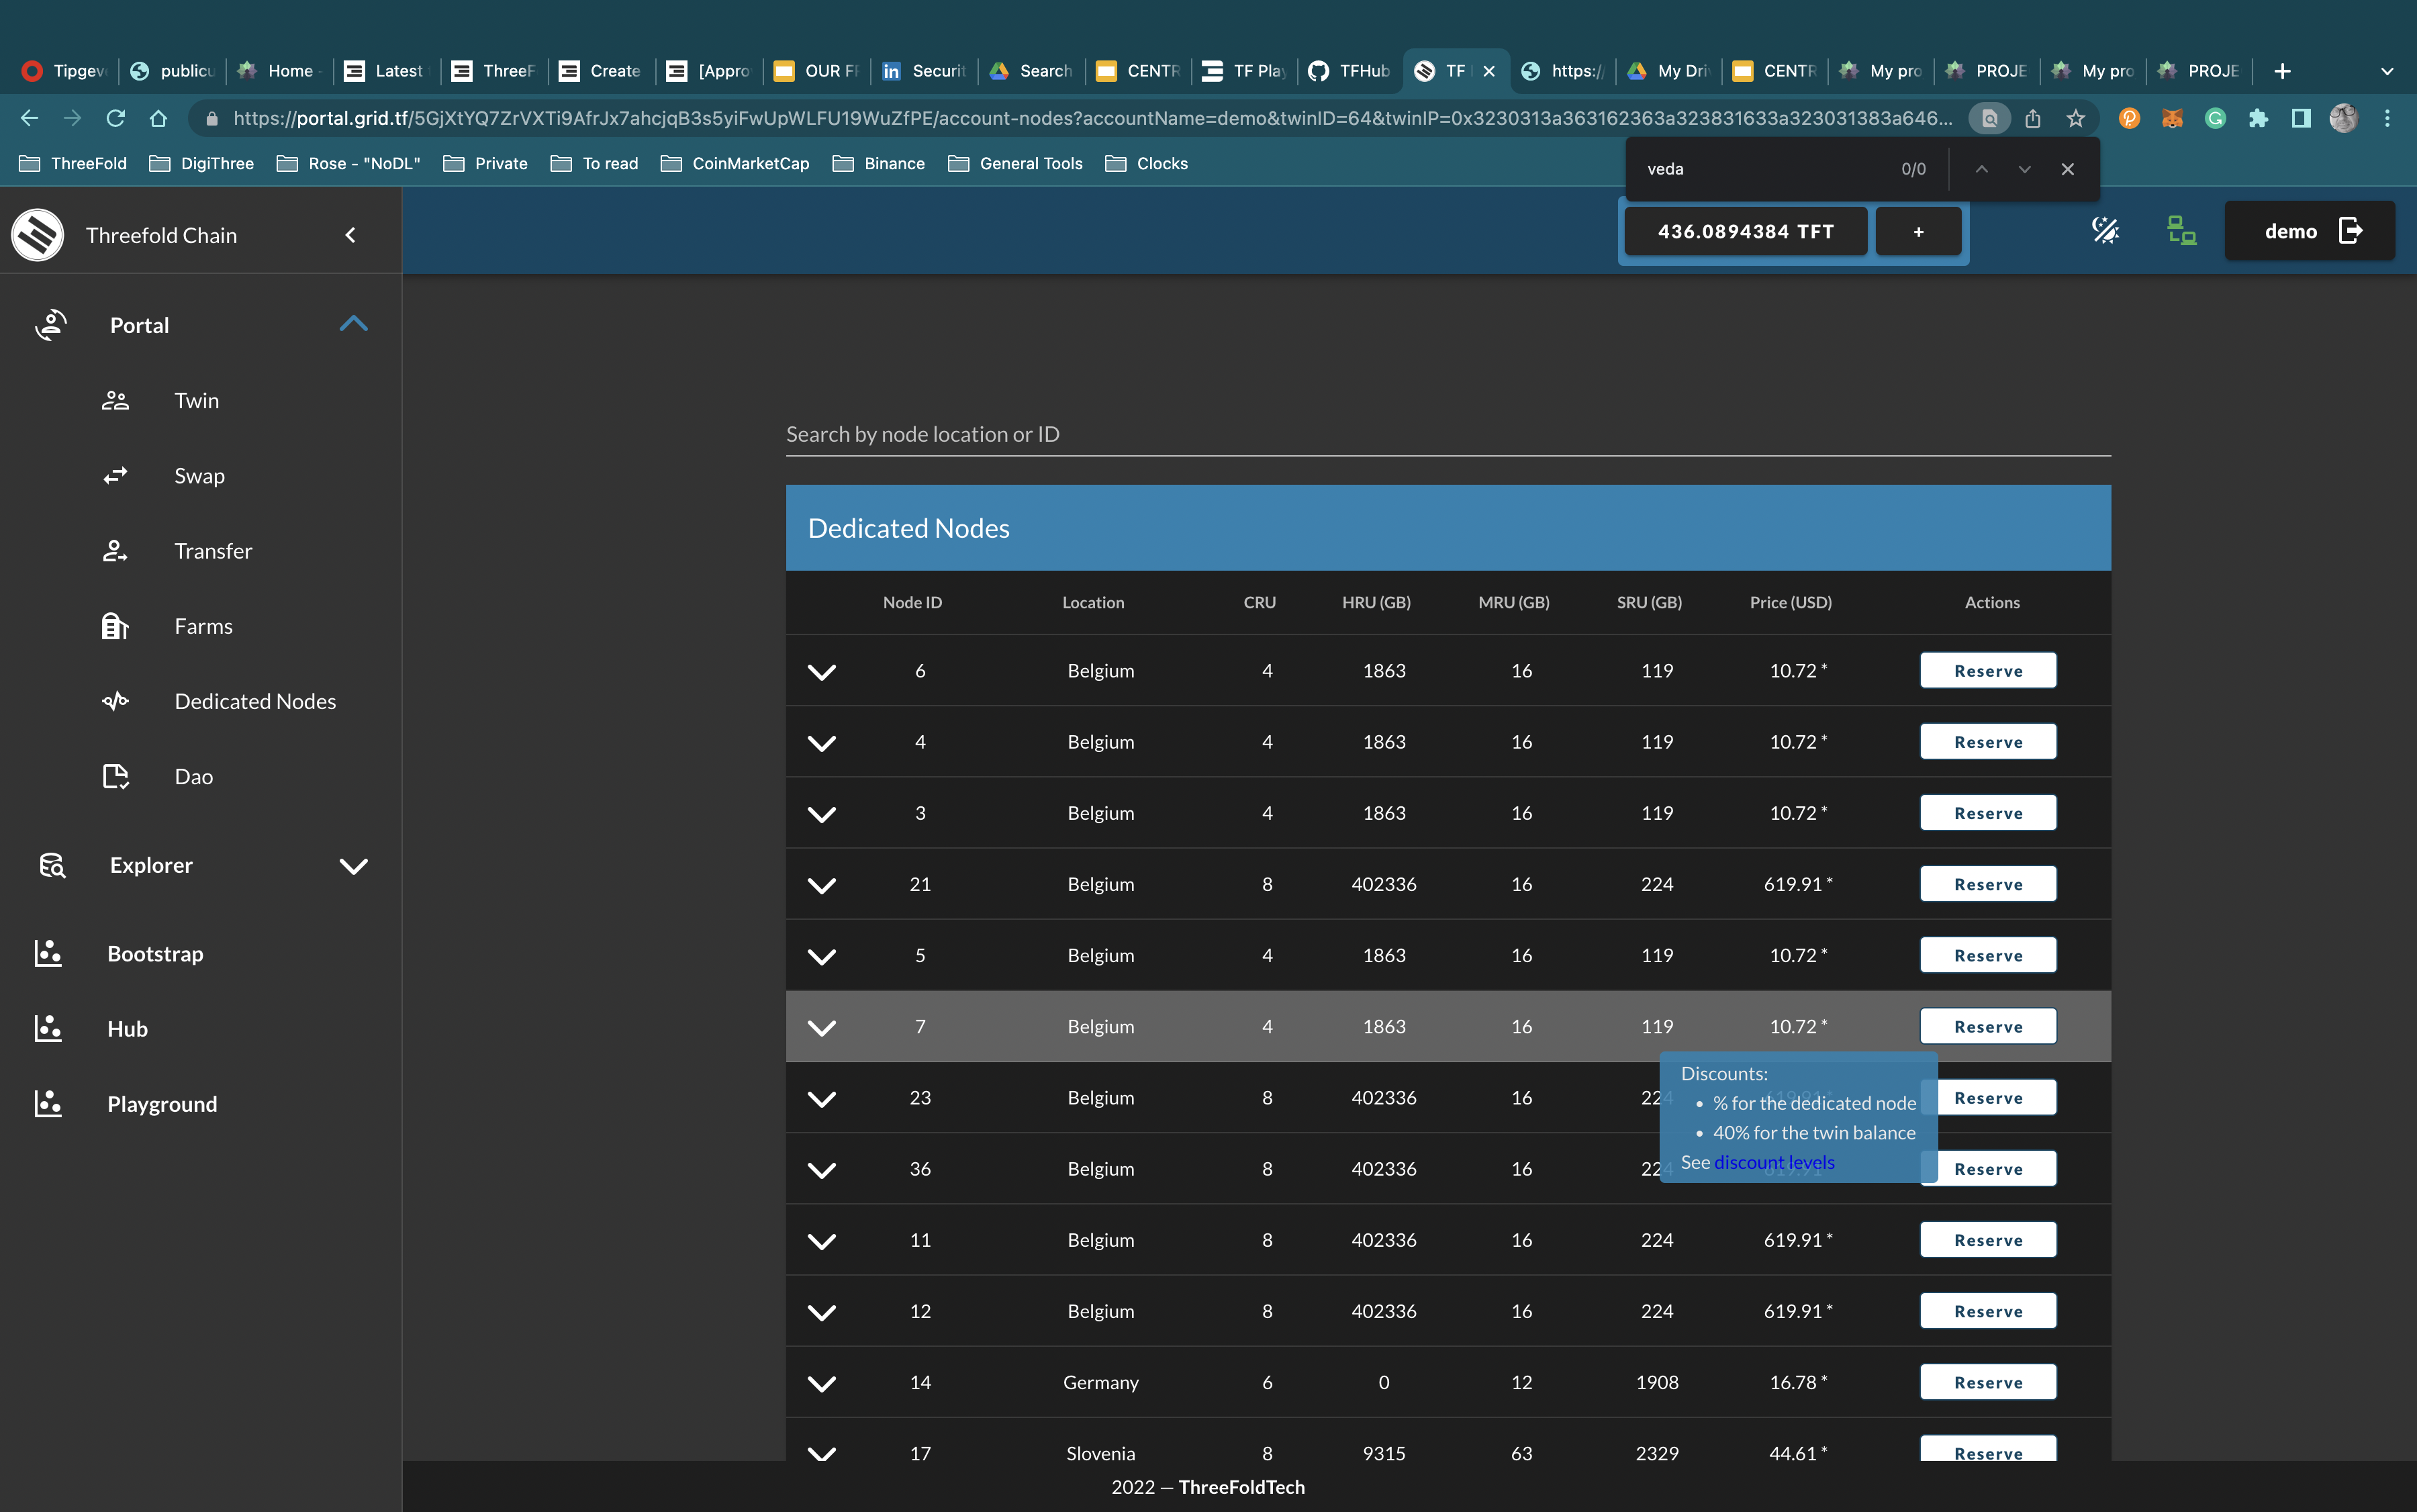Image resolution: width=2417 pixels, height=1512 pixels.
Task: Collapse the sidebar with the arrow toggle
Action: coord(351,235)
